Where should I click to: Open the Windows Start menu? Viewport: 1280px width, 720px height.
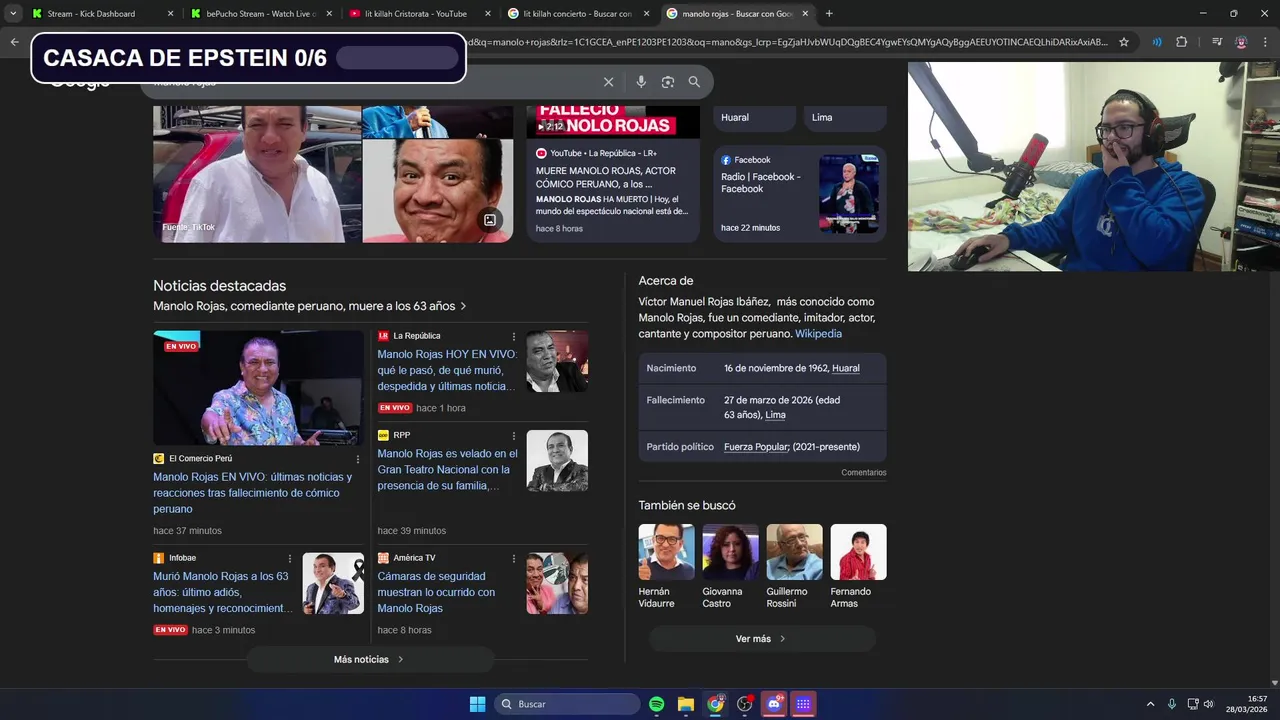point(478,704)
